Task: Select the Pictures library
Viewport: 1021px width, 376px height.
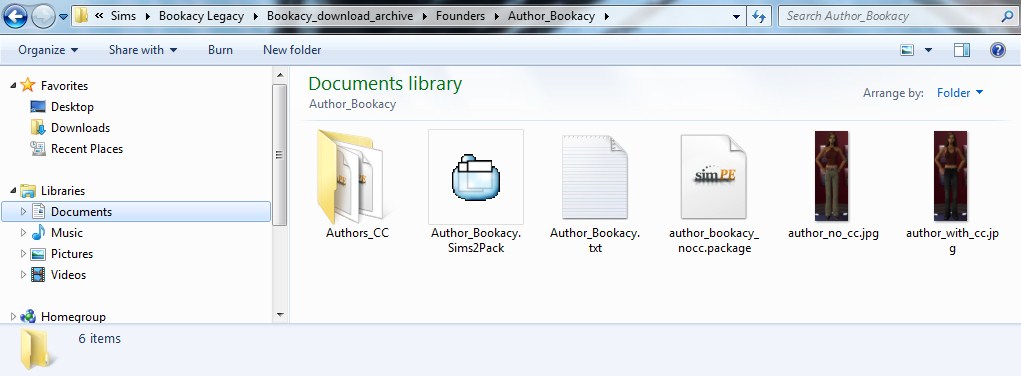Action: [72, 253]
